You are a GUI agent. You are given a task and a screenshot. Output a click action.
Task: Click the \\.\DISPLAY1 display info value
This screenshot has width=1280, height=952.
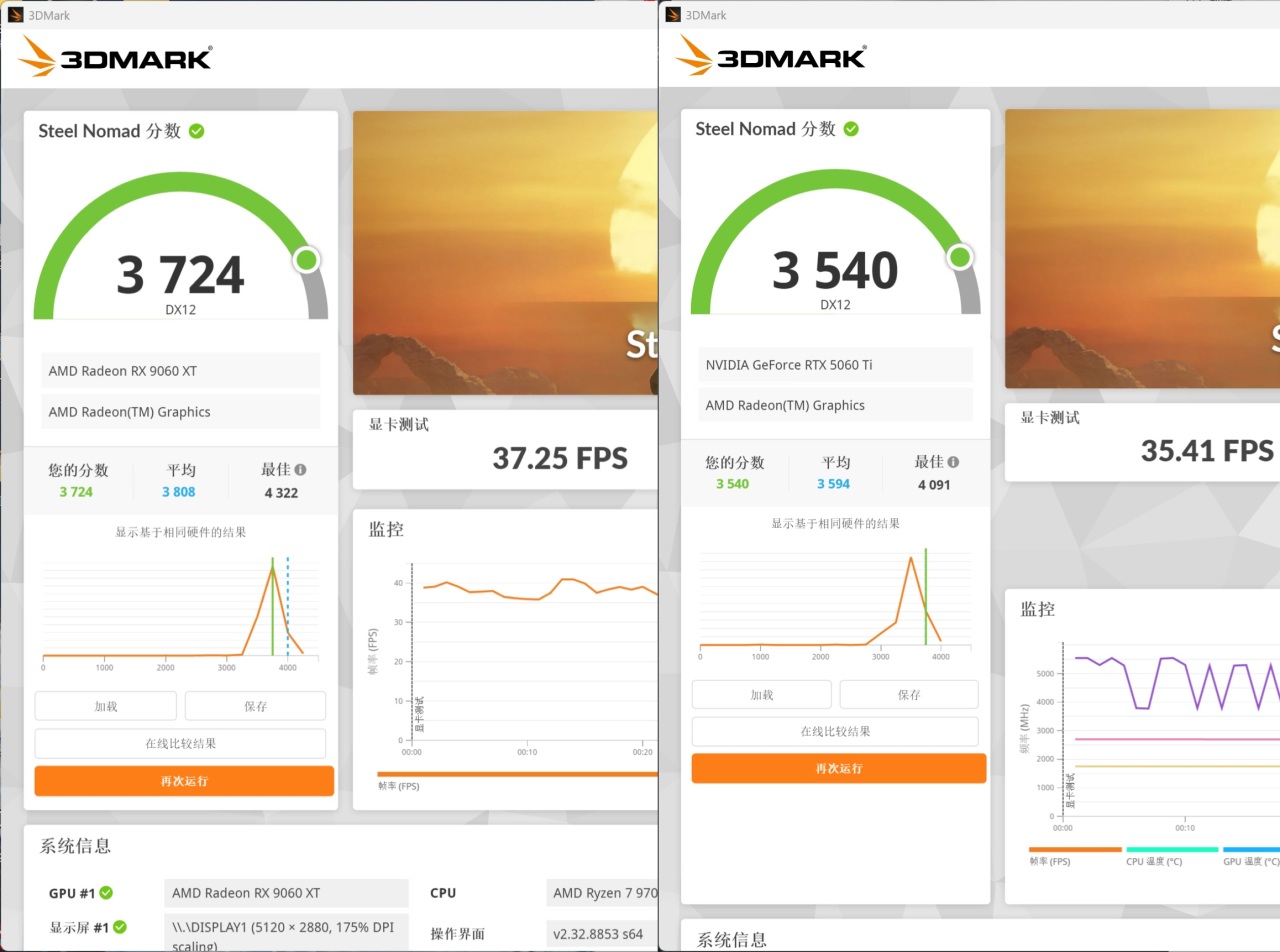tap(286, 934)
